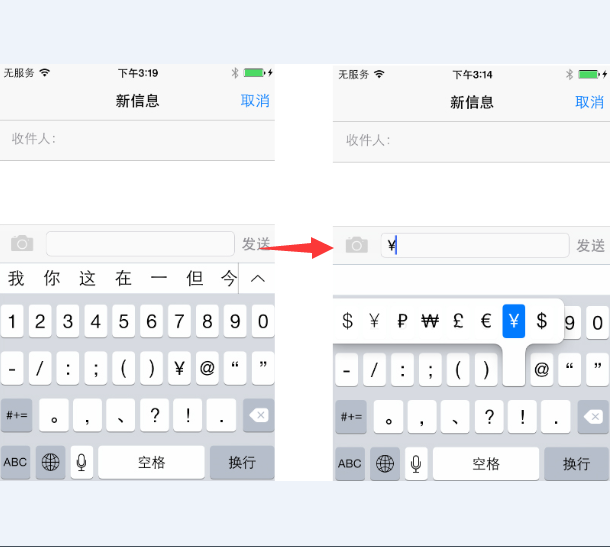610x547 pixels.
Task: Select highlighted ¥ in currency popup
Action: [x=514, y=321]
